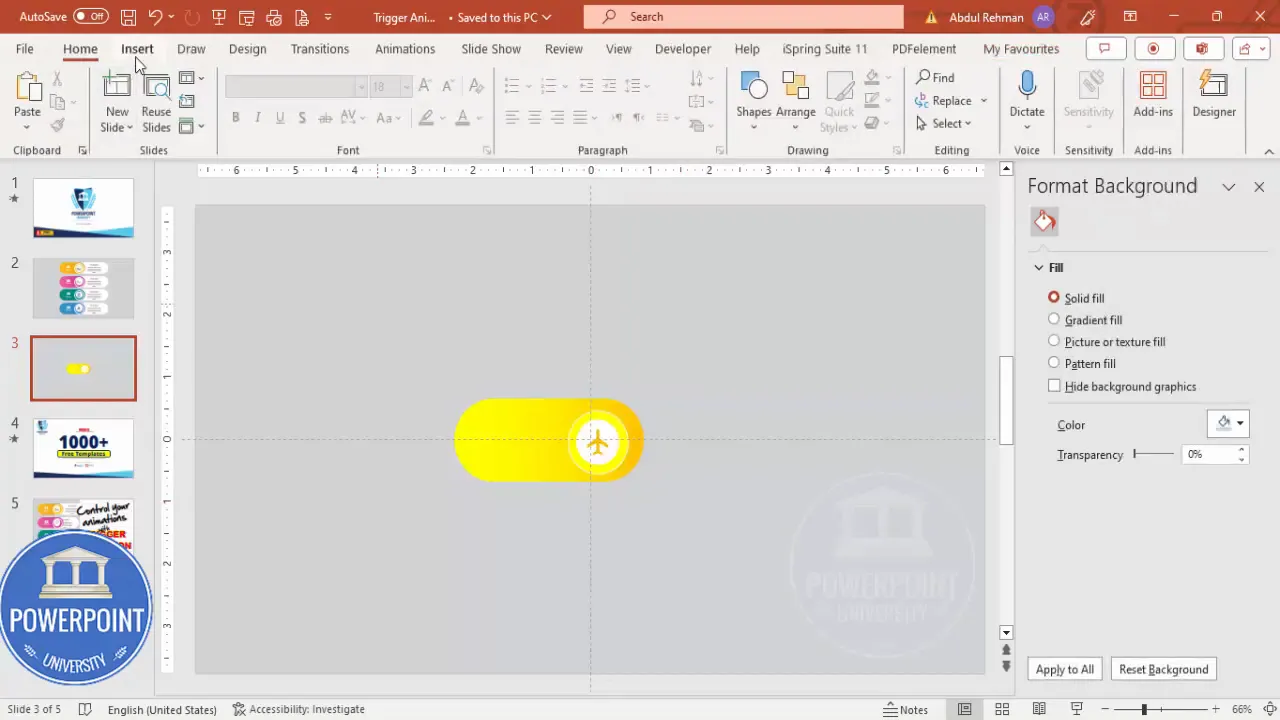This screenshot has width=1280, height=720.
Task: Click the Bold formatting icon
Action: tap(235, 118)
